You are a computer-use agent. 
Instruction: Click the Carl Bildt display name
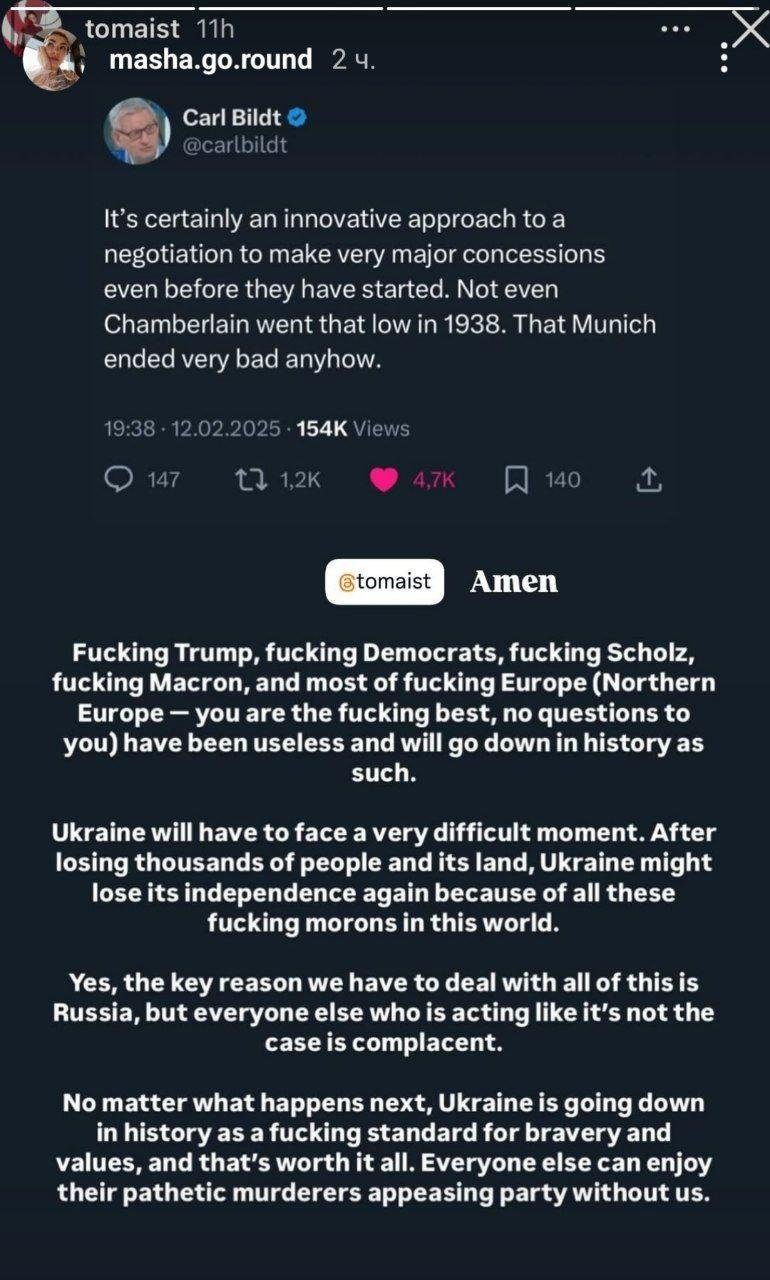pyautogui.click(x=231, y=117)
